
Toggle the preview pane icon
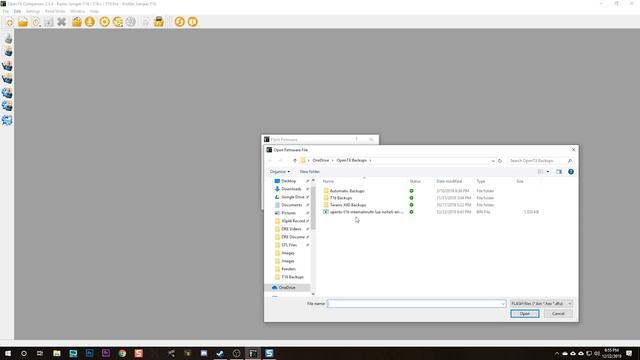point(559,172)
